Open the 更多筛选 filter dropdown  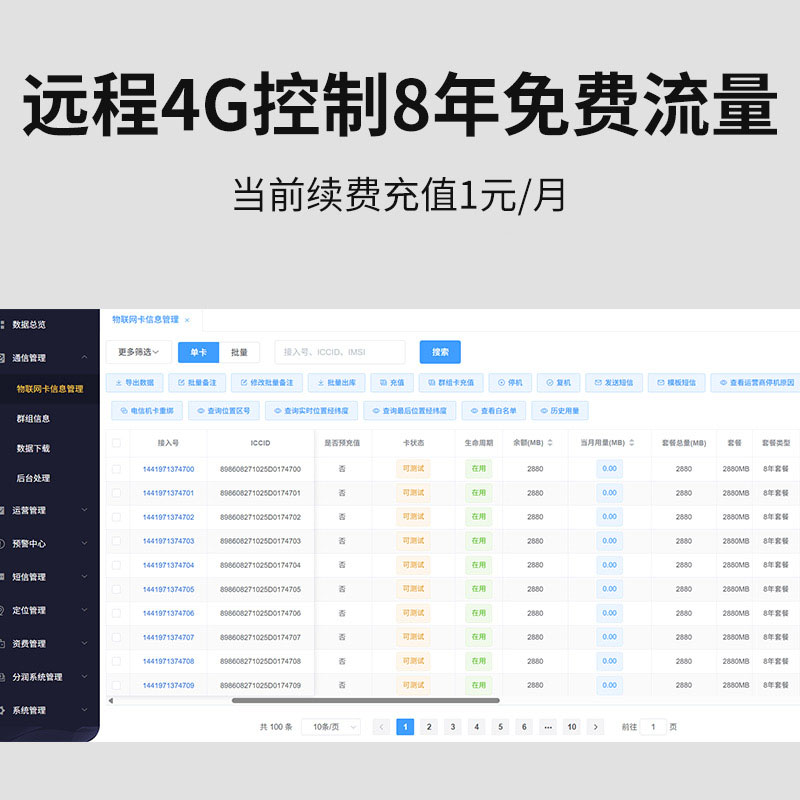click(138, 352)
